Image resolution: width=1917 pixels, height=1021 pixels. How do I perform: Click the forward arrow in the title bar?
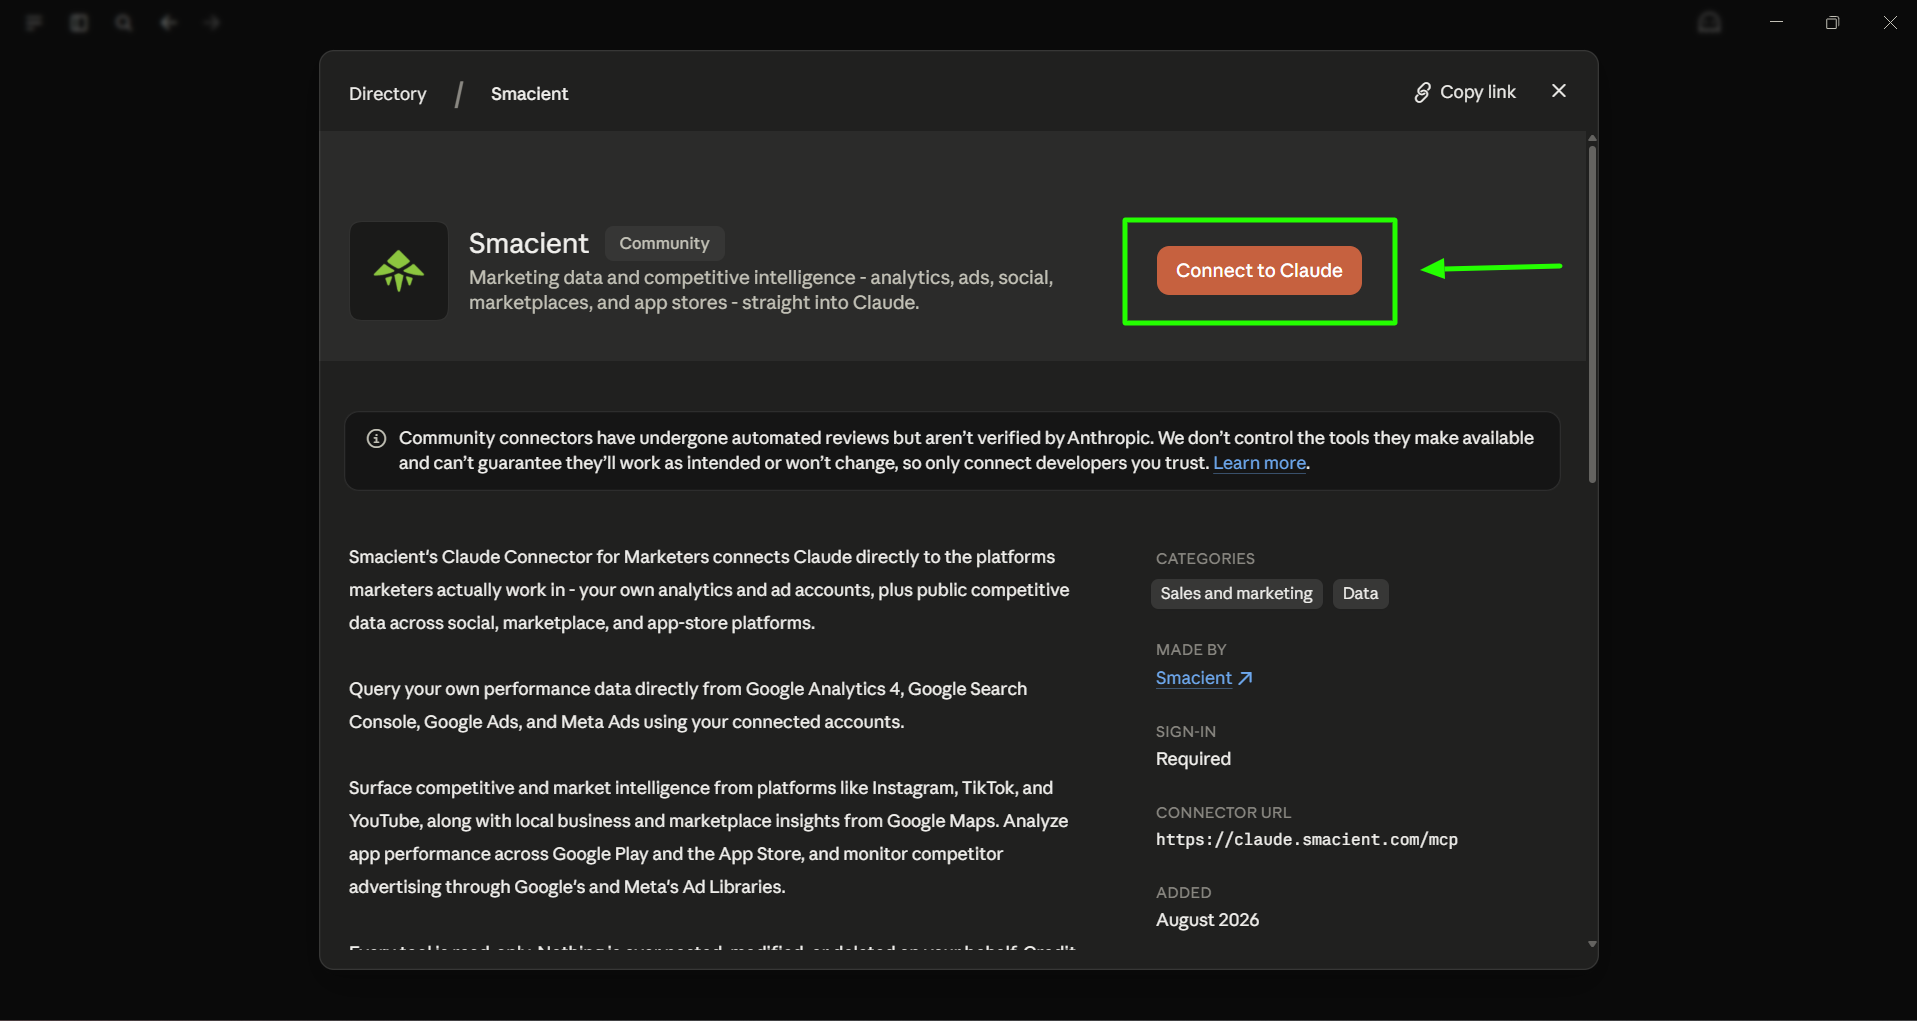[x=212, y=22]
